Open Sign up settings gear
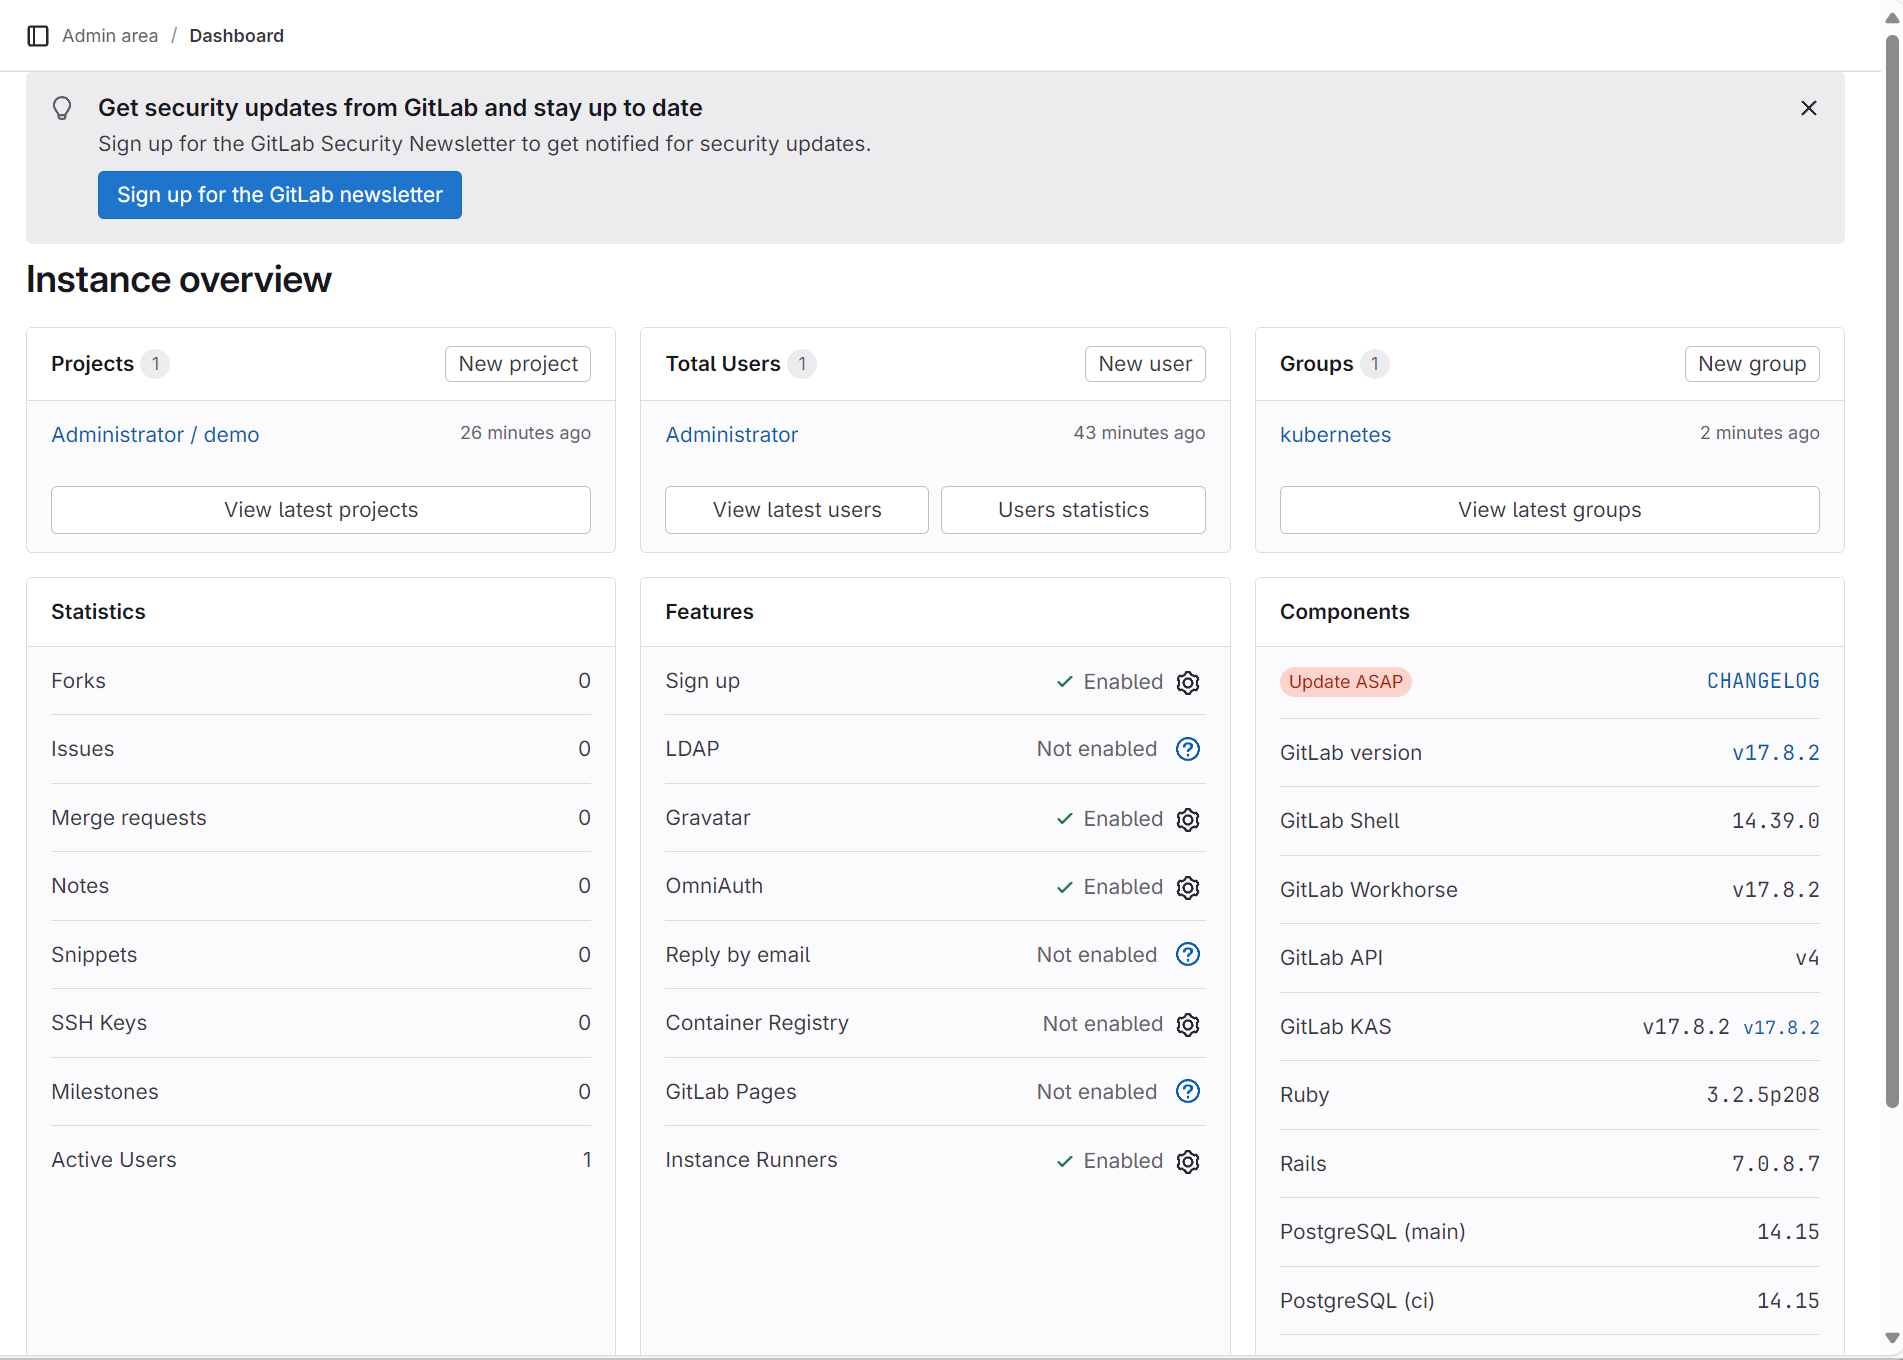Viewport: 1903px width, 1360px height. [1188, 682]
